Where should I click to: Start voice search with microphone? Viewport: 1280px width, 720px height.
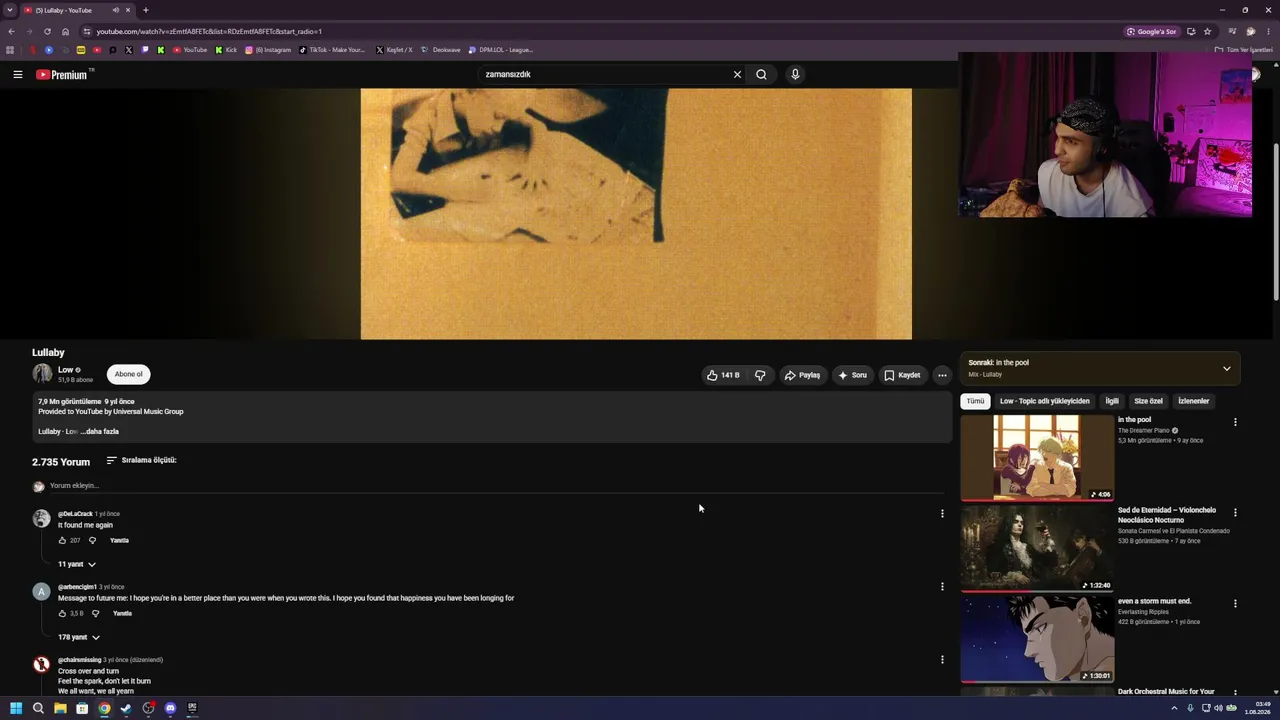(x=795, y=74)
